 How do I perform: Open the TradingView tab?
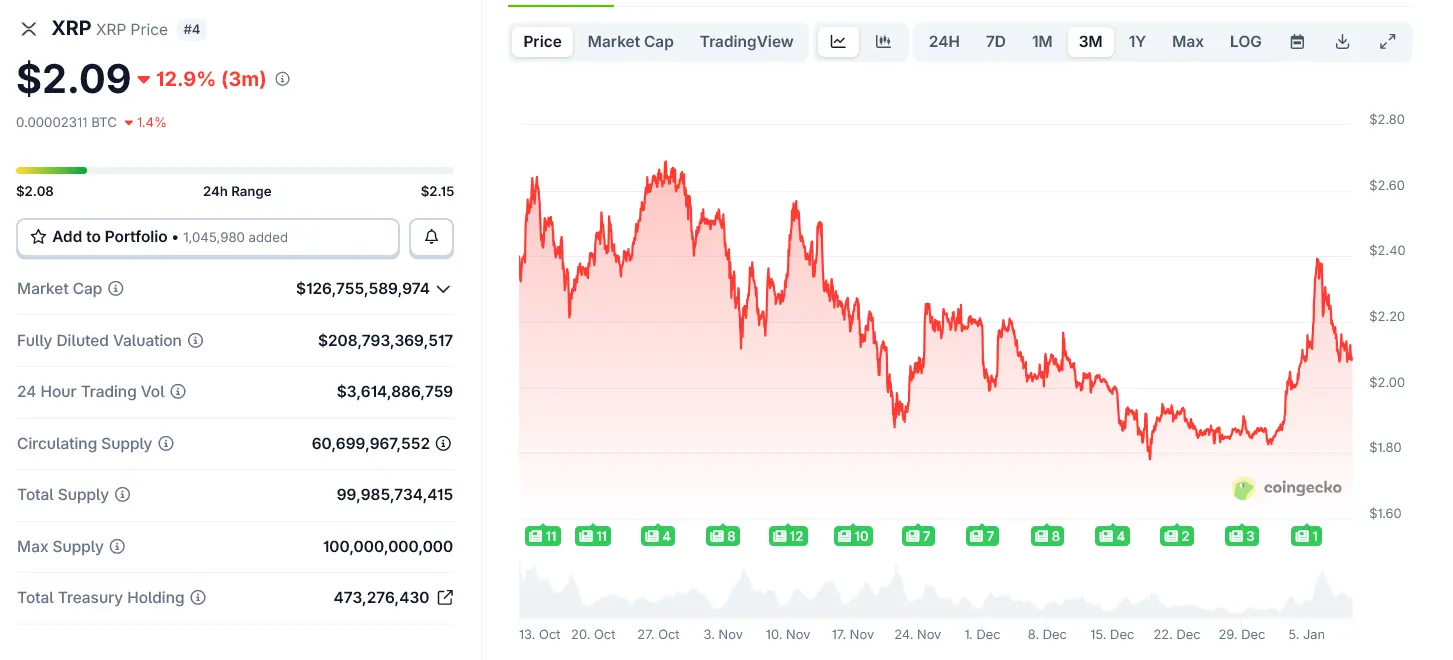pos(746,41)
